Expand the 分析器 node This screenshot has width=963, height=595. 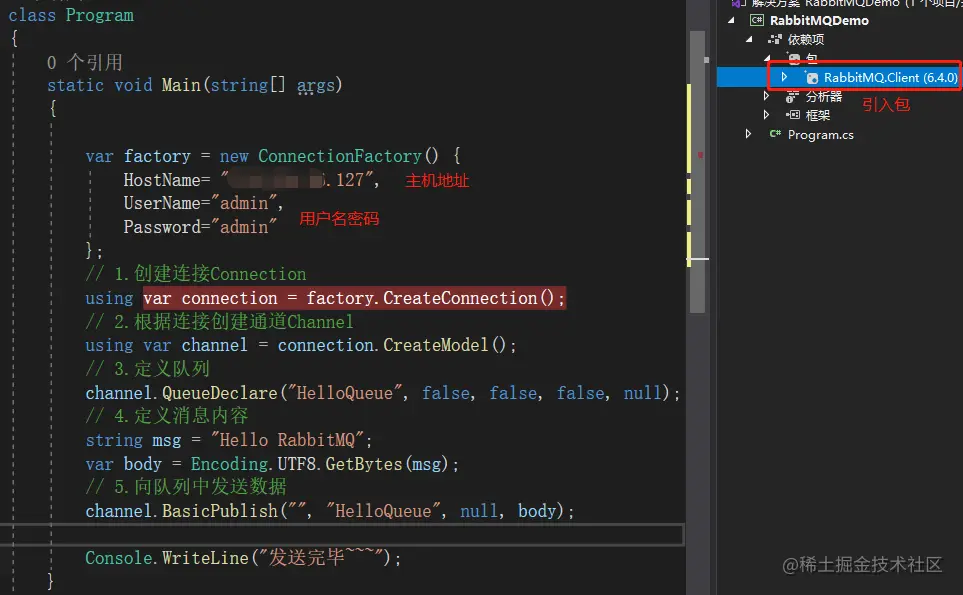[x=766, y=96]
